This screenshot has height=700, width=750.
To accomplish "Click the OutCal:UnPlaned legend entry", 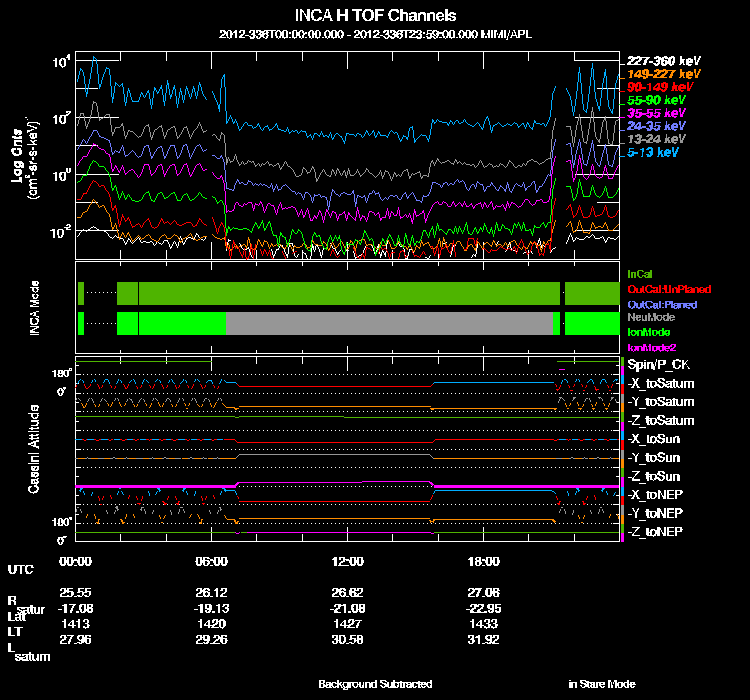I will [x=669, y=289].
